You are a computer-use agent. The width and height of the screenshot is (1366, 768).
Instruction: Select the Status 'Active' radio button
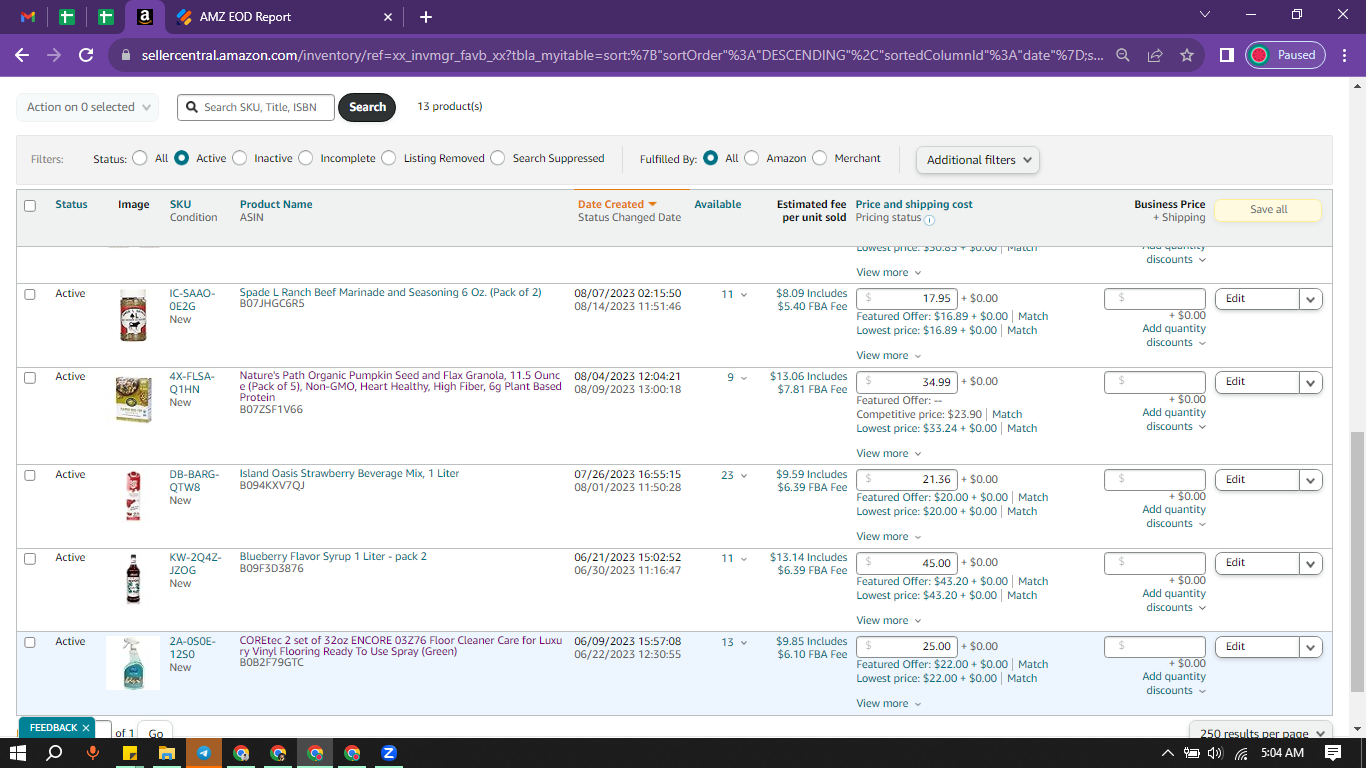pos(182,158)
